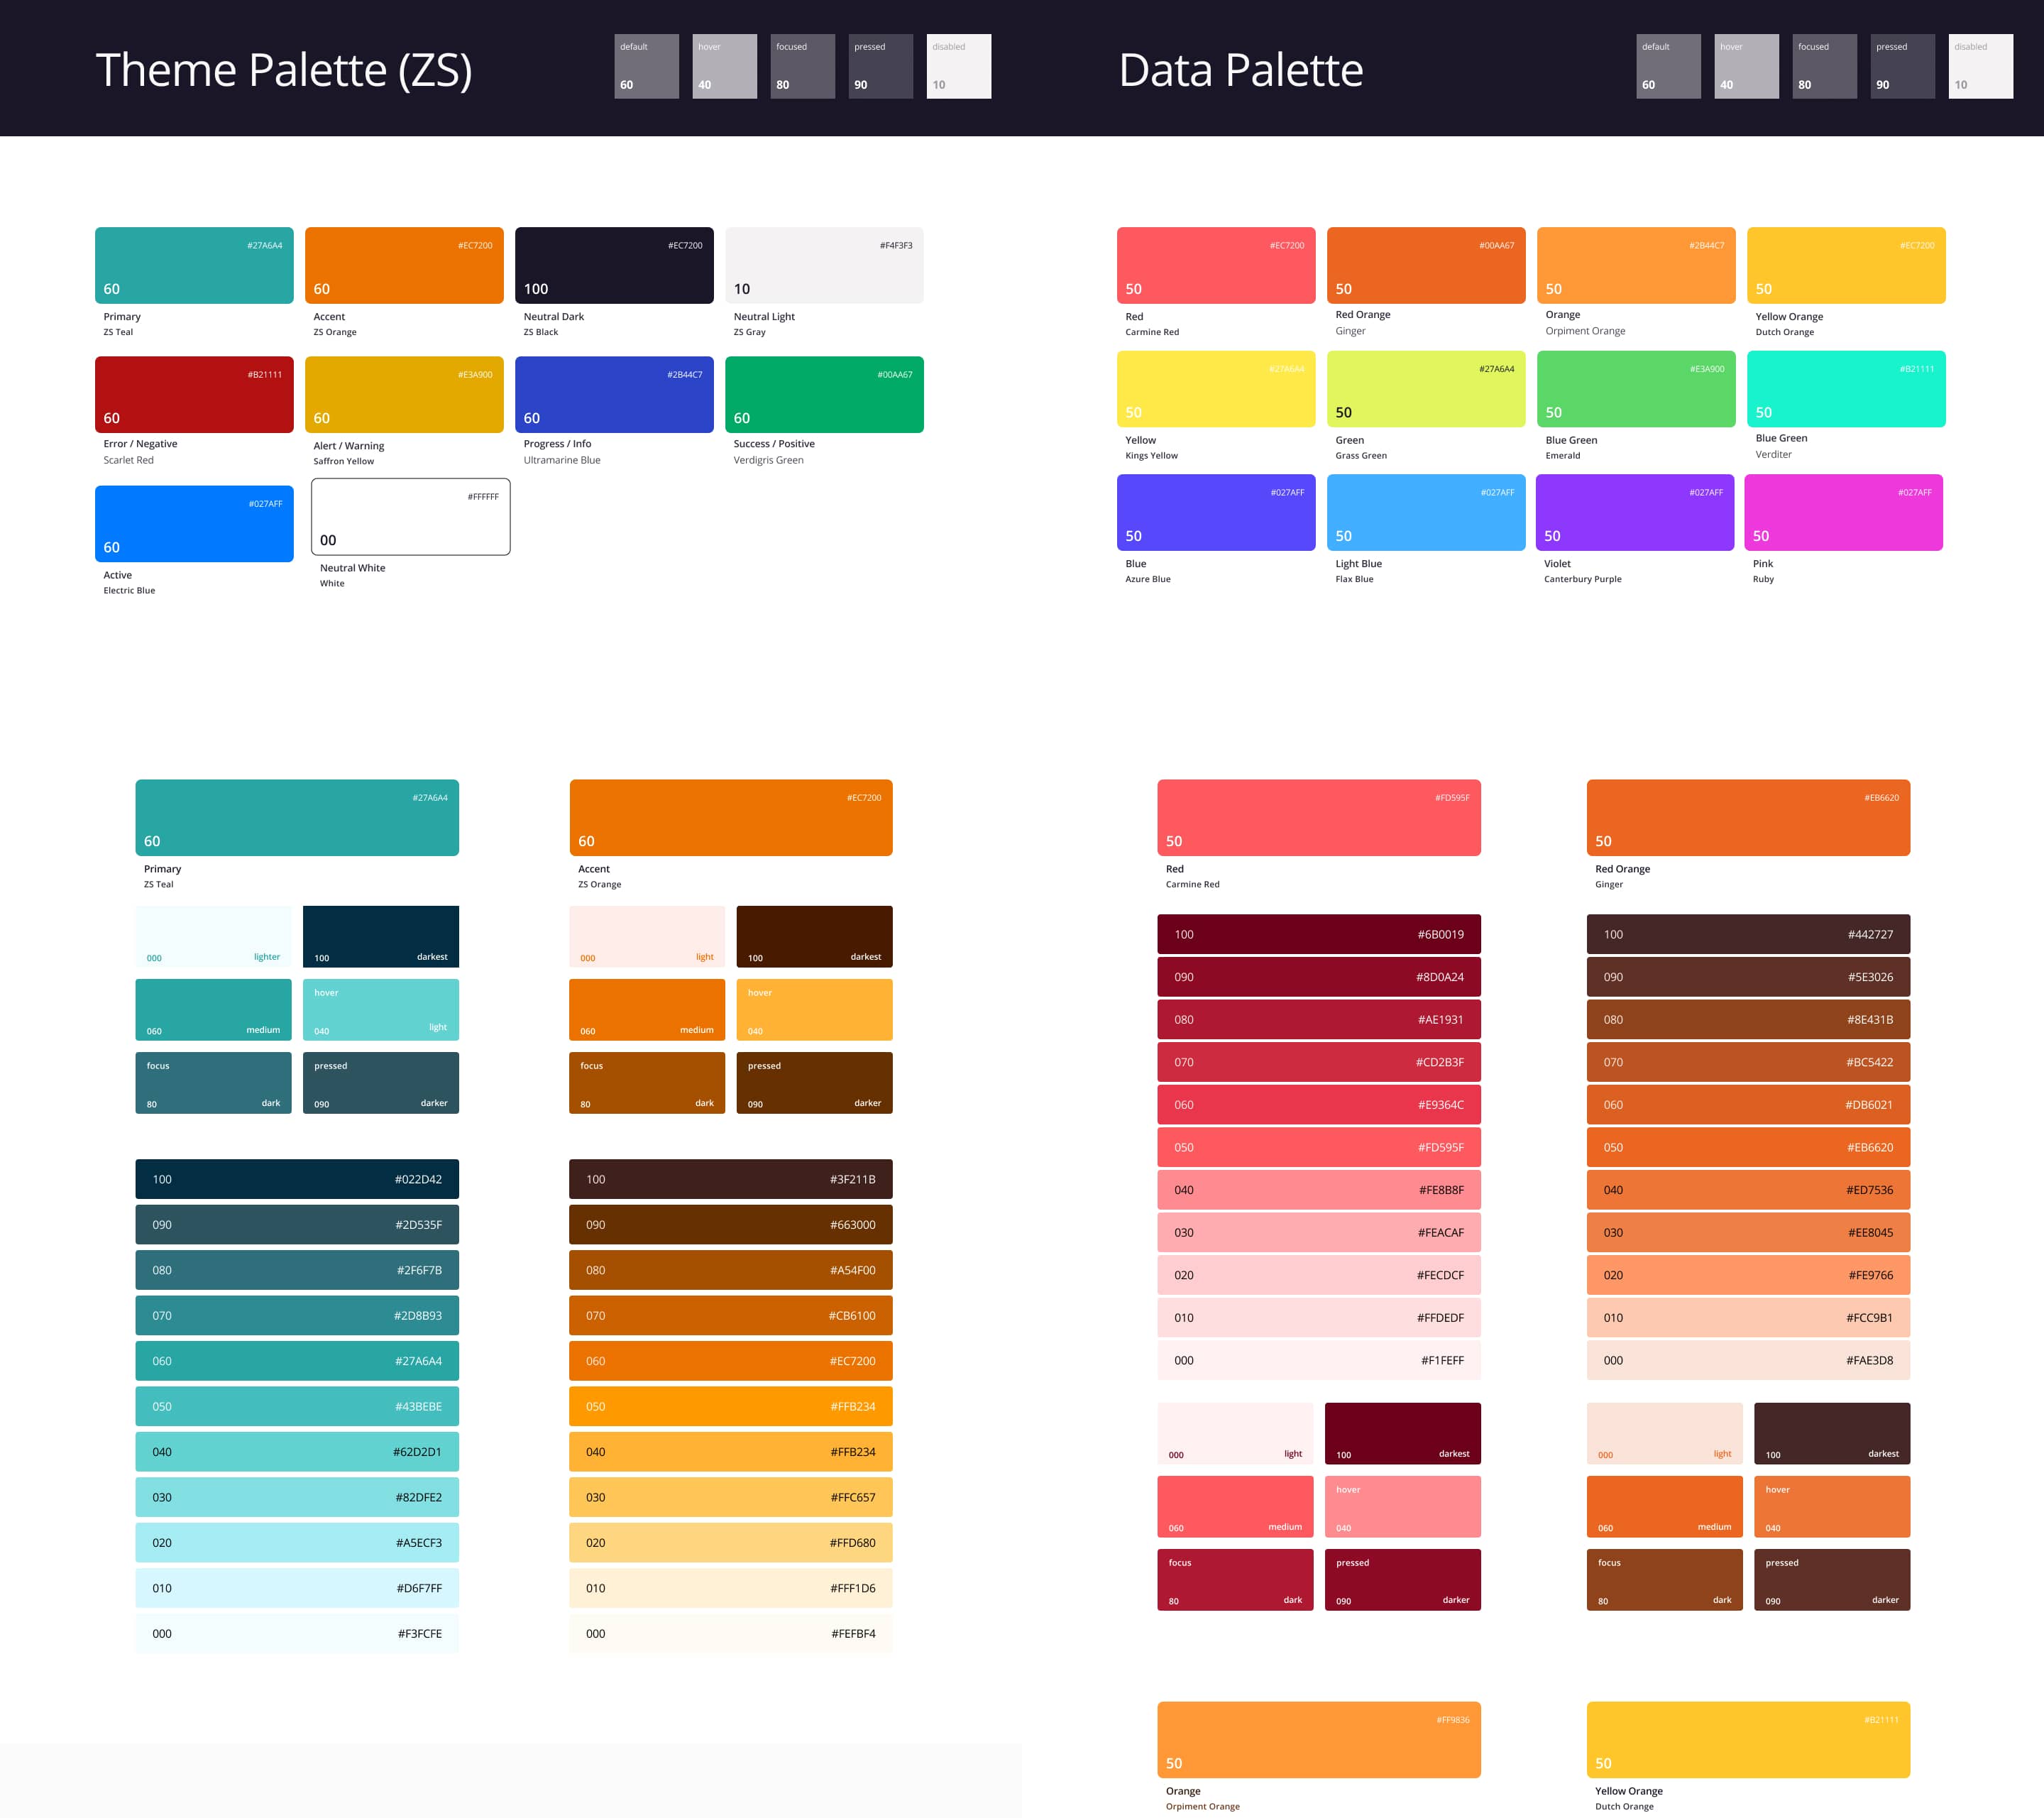
Task: Click the Success / Positive Verdigris Green swatch
Action: pos(824,394)
